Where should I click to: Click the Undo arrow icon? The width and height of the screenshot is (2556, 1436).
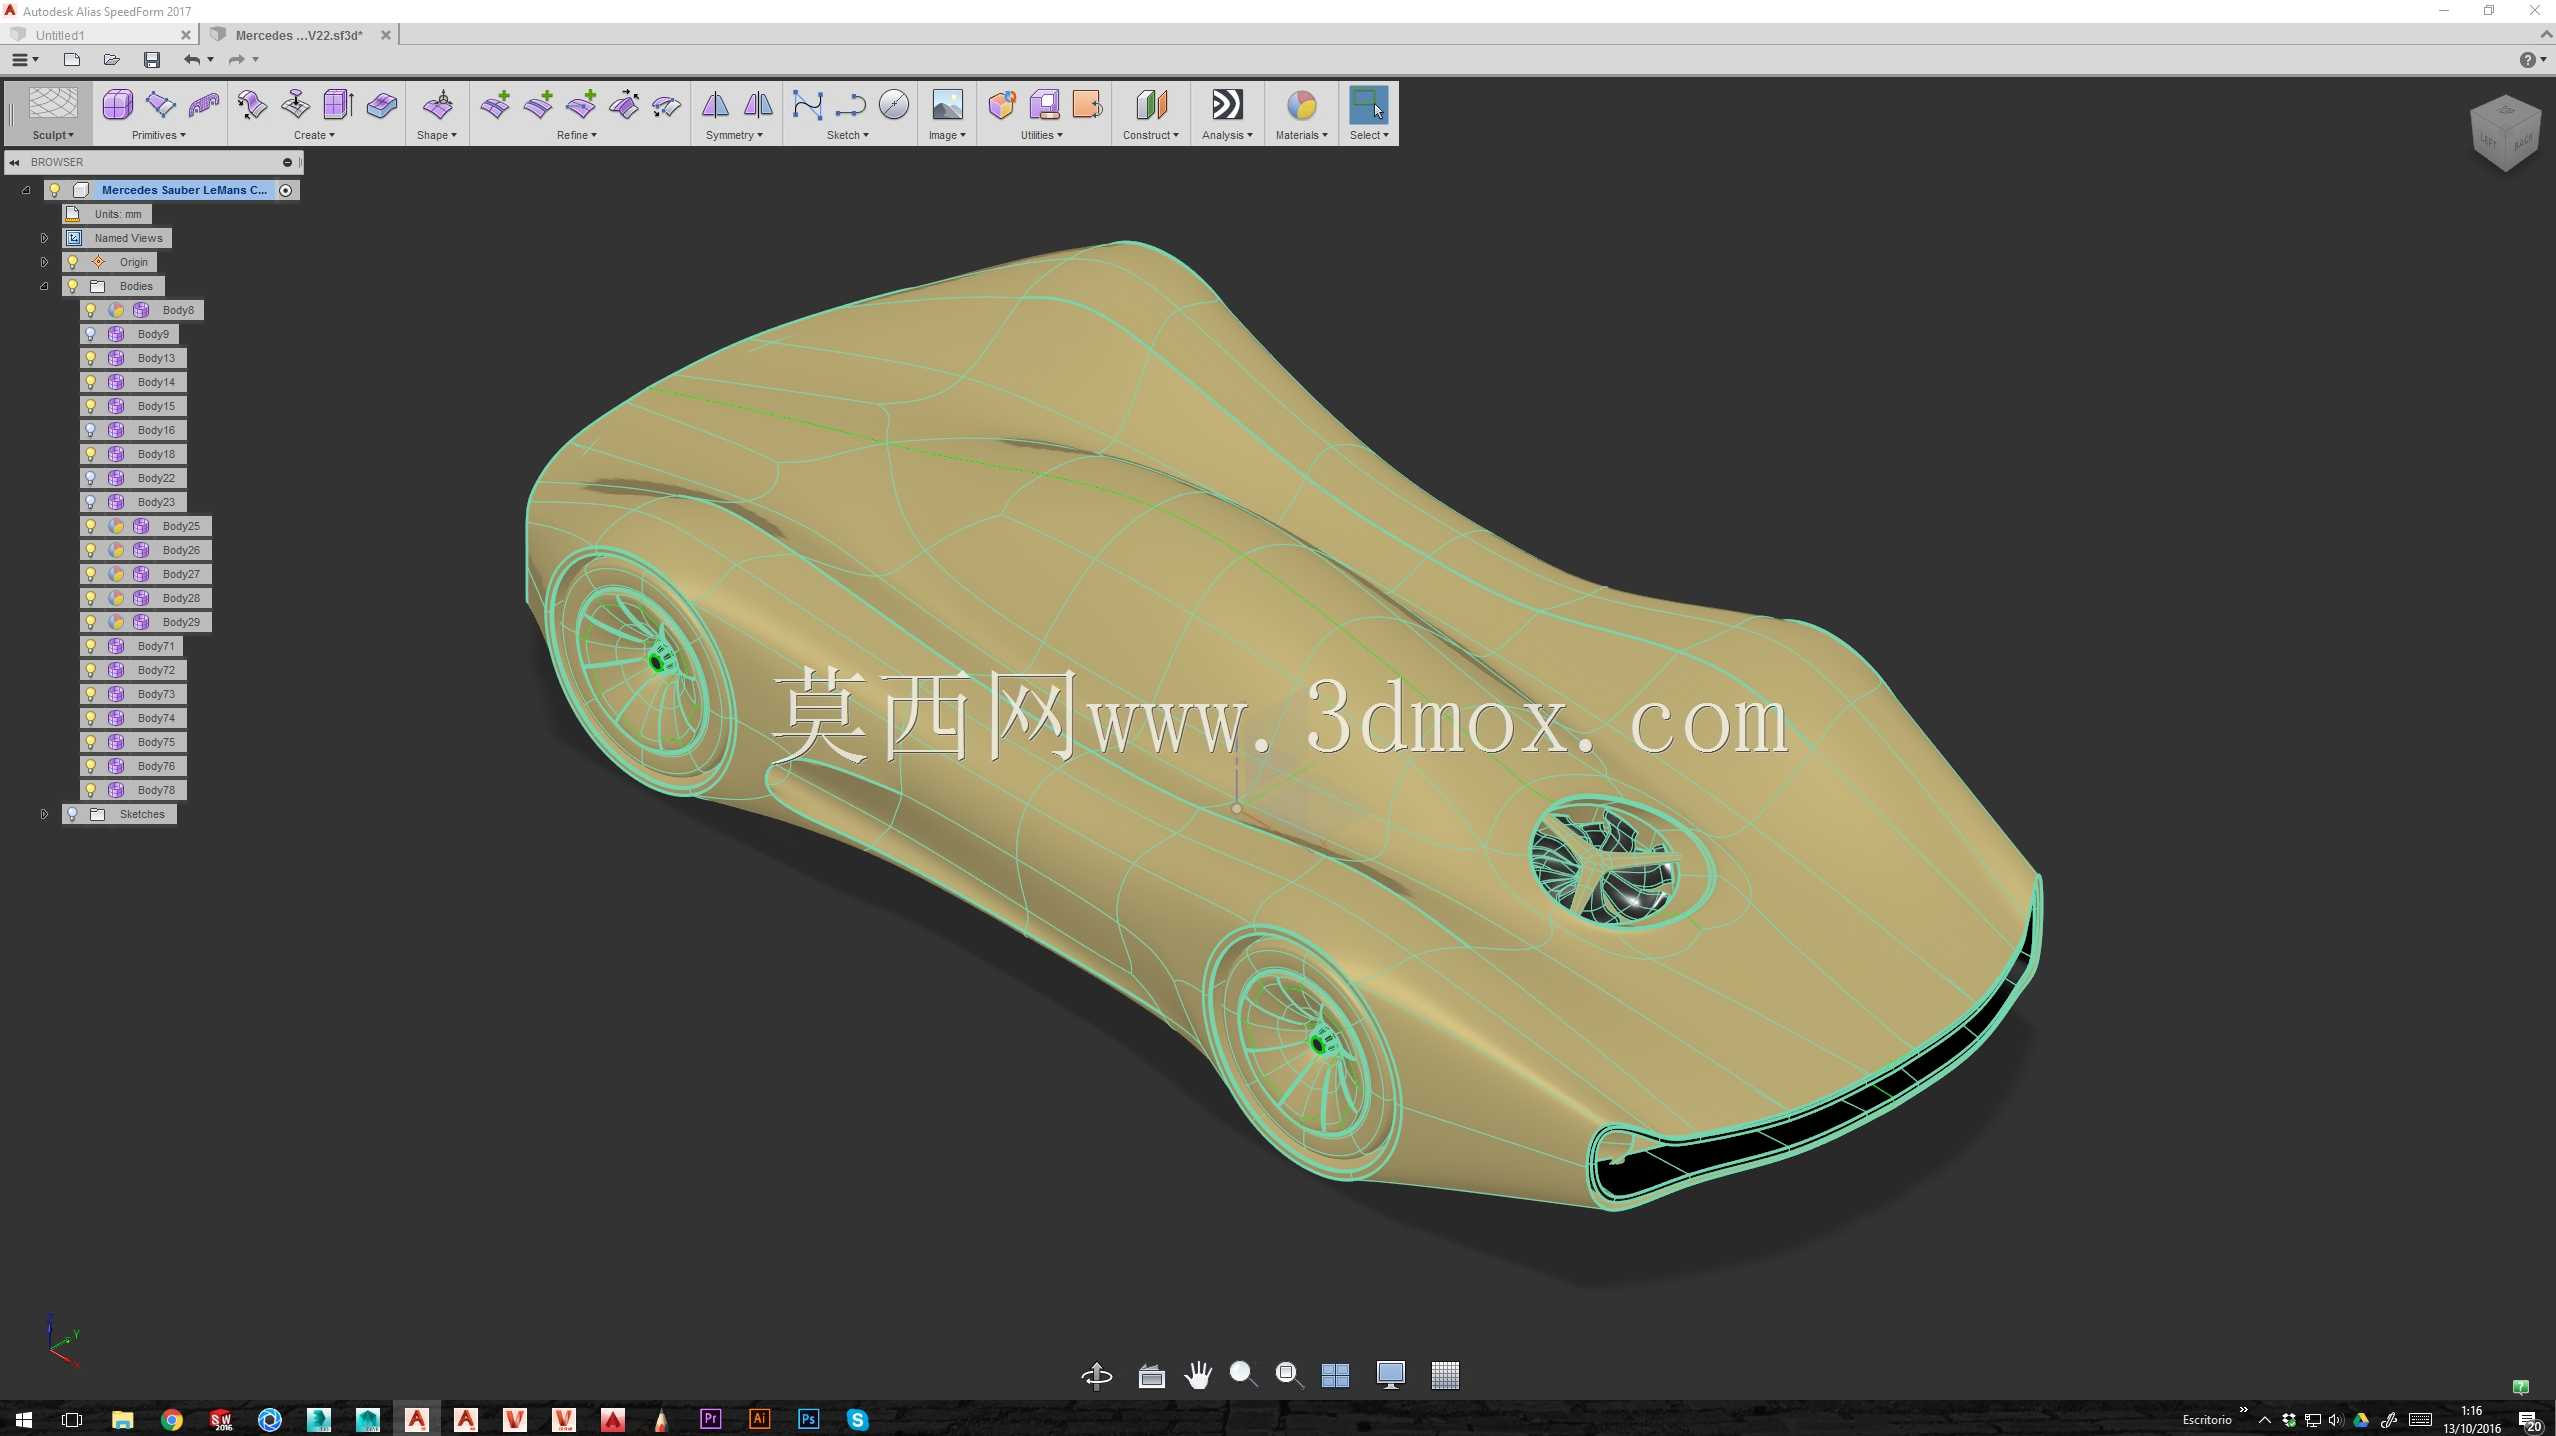192,60
